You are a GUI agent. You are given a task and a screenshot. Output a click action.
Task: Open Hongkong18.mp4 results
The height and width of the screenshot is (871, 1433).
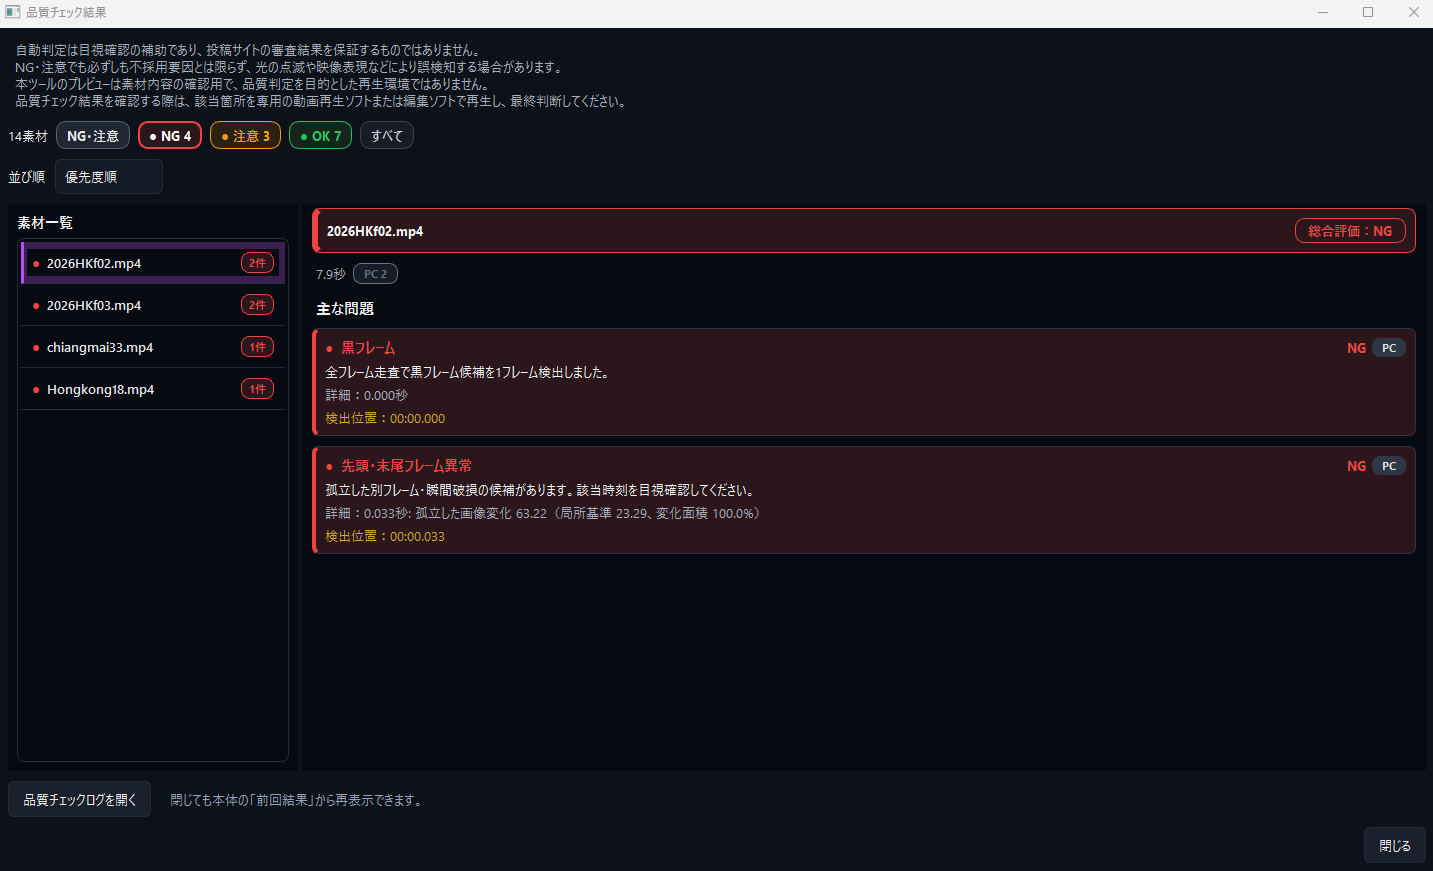tap(153, 389)
